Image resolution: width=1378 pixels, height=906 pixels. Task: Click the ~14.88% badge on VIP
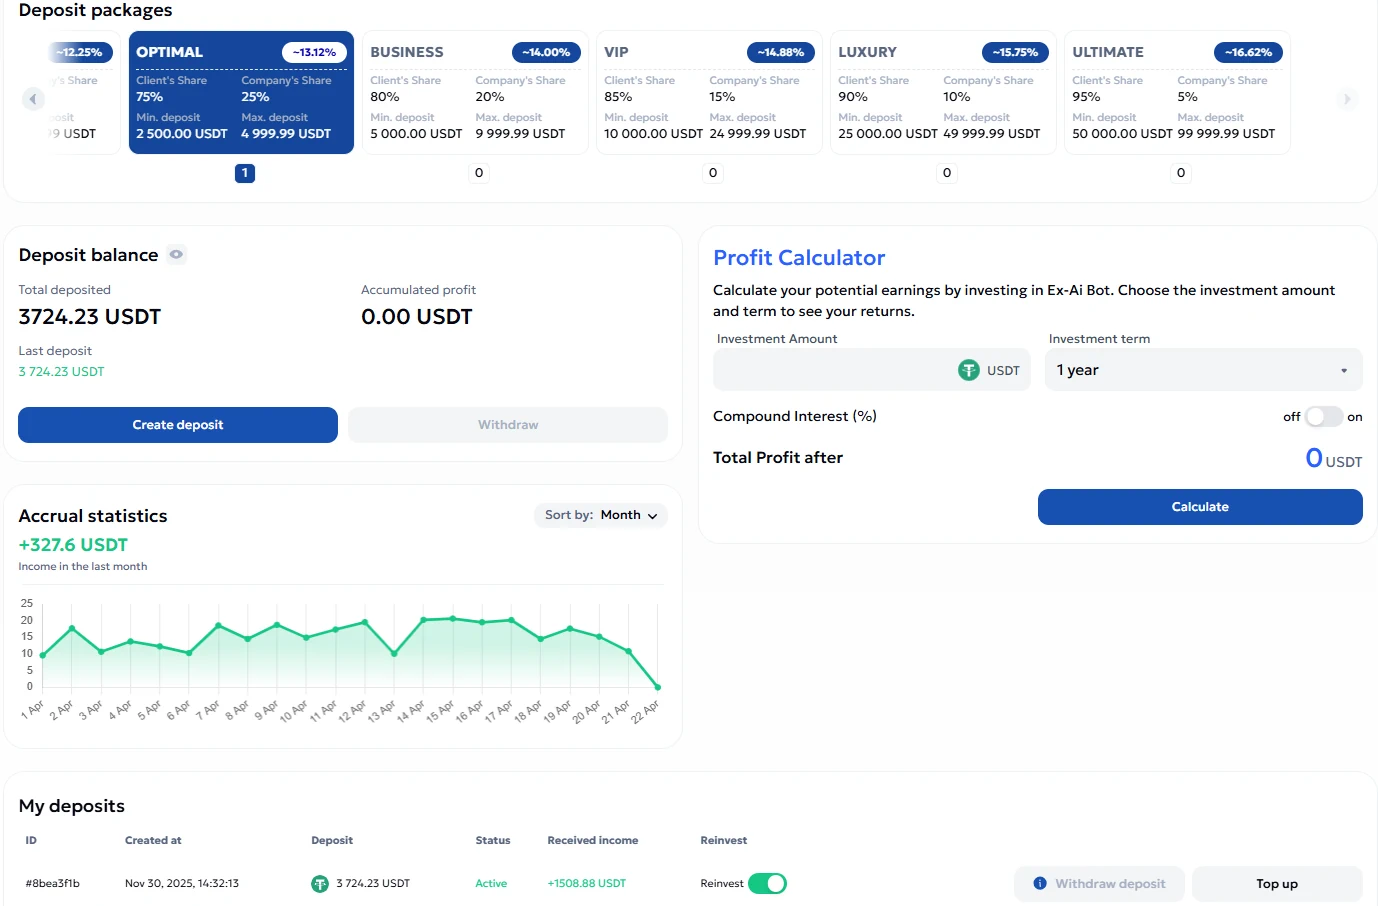click(780, 52)
